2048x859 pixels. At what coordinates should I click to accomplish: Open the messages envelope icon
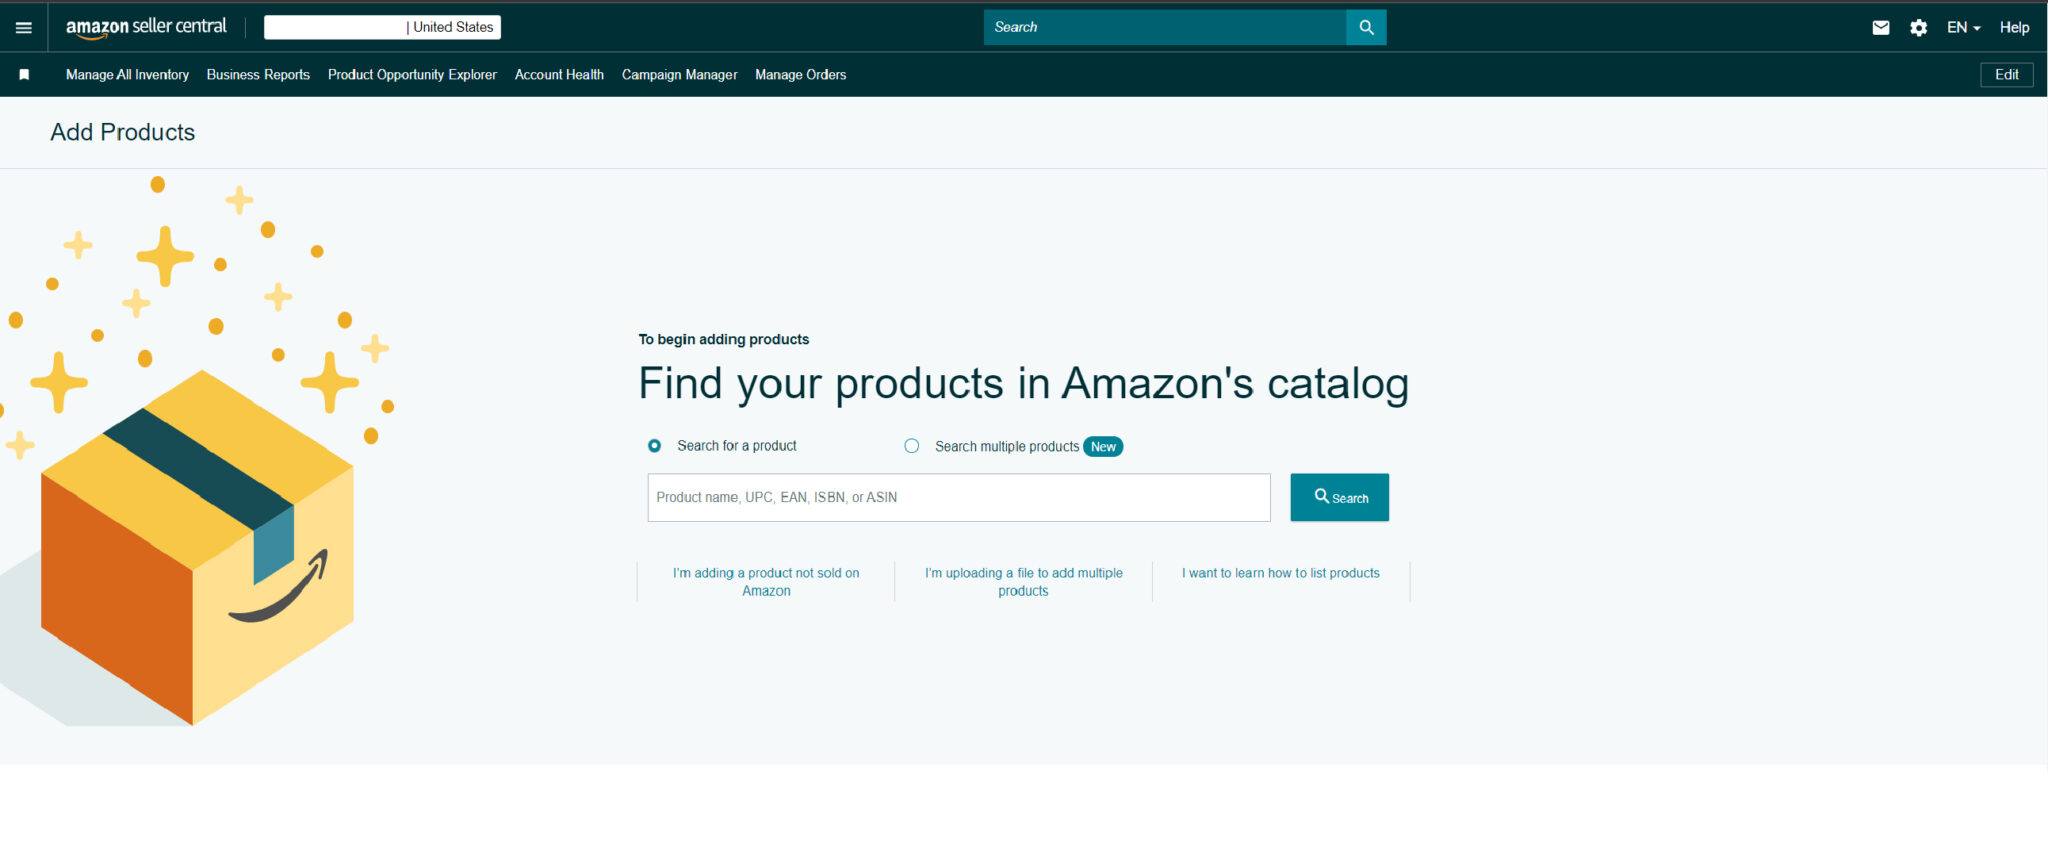1881,28
